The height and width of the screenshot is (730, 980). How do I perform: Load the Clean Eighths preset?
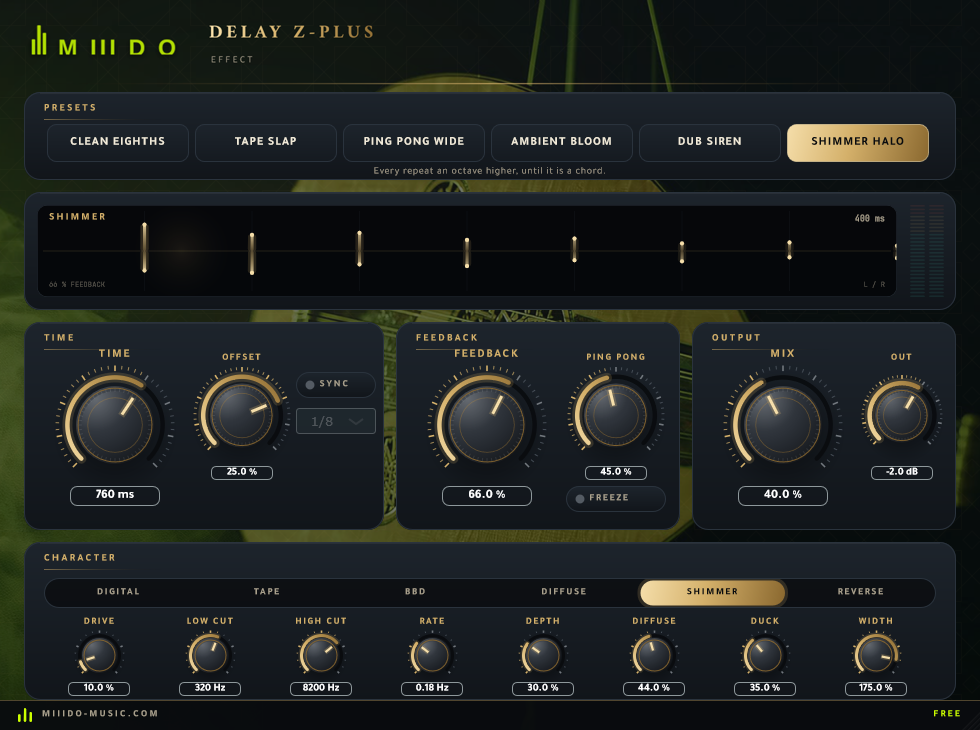(118, 142)
